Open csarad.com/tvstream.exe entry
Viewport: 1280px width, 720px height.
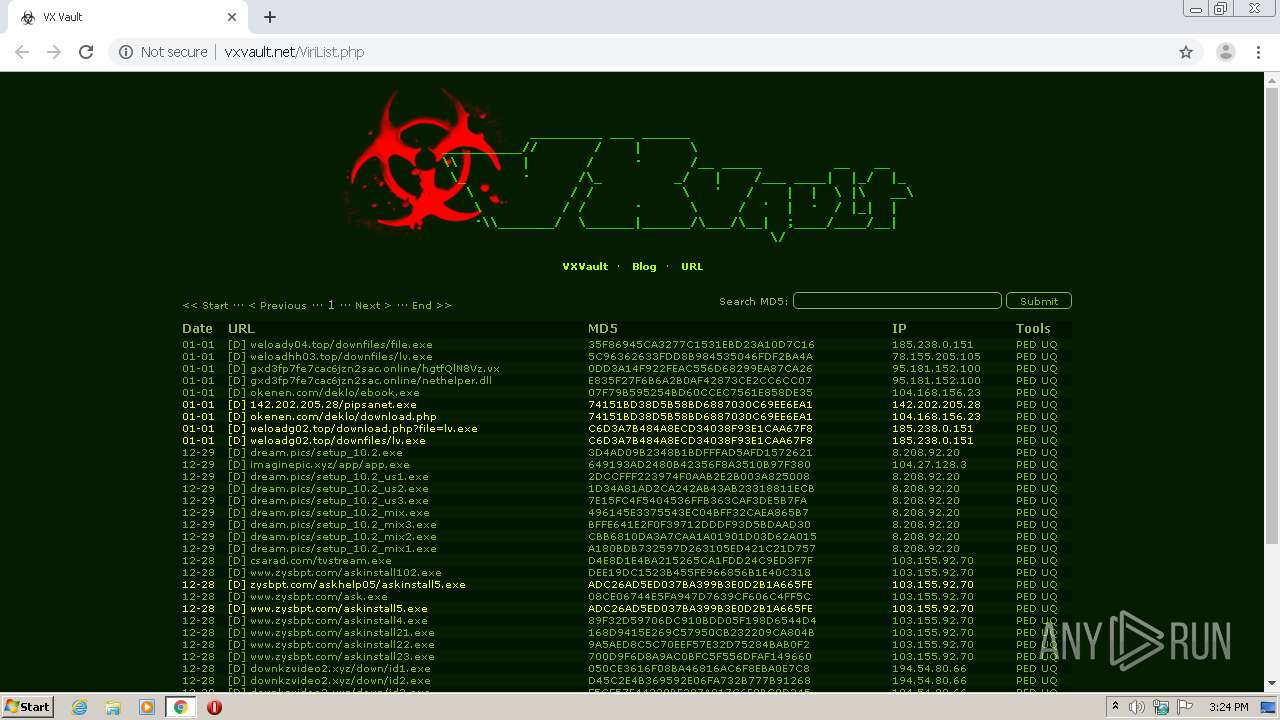pos(321,561)
